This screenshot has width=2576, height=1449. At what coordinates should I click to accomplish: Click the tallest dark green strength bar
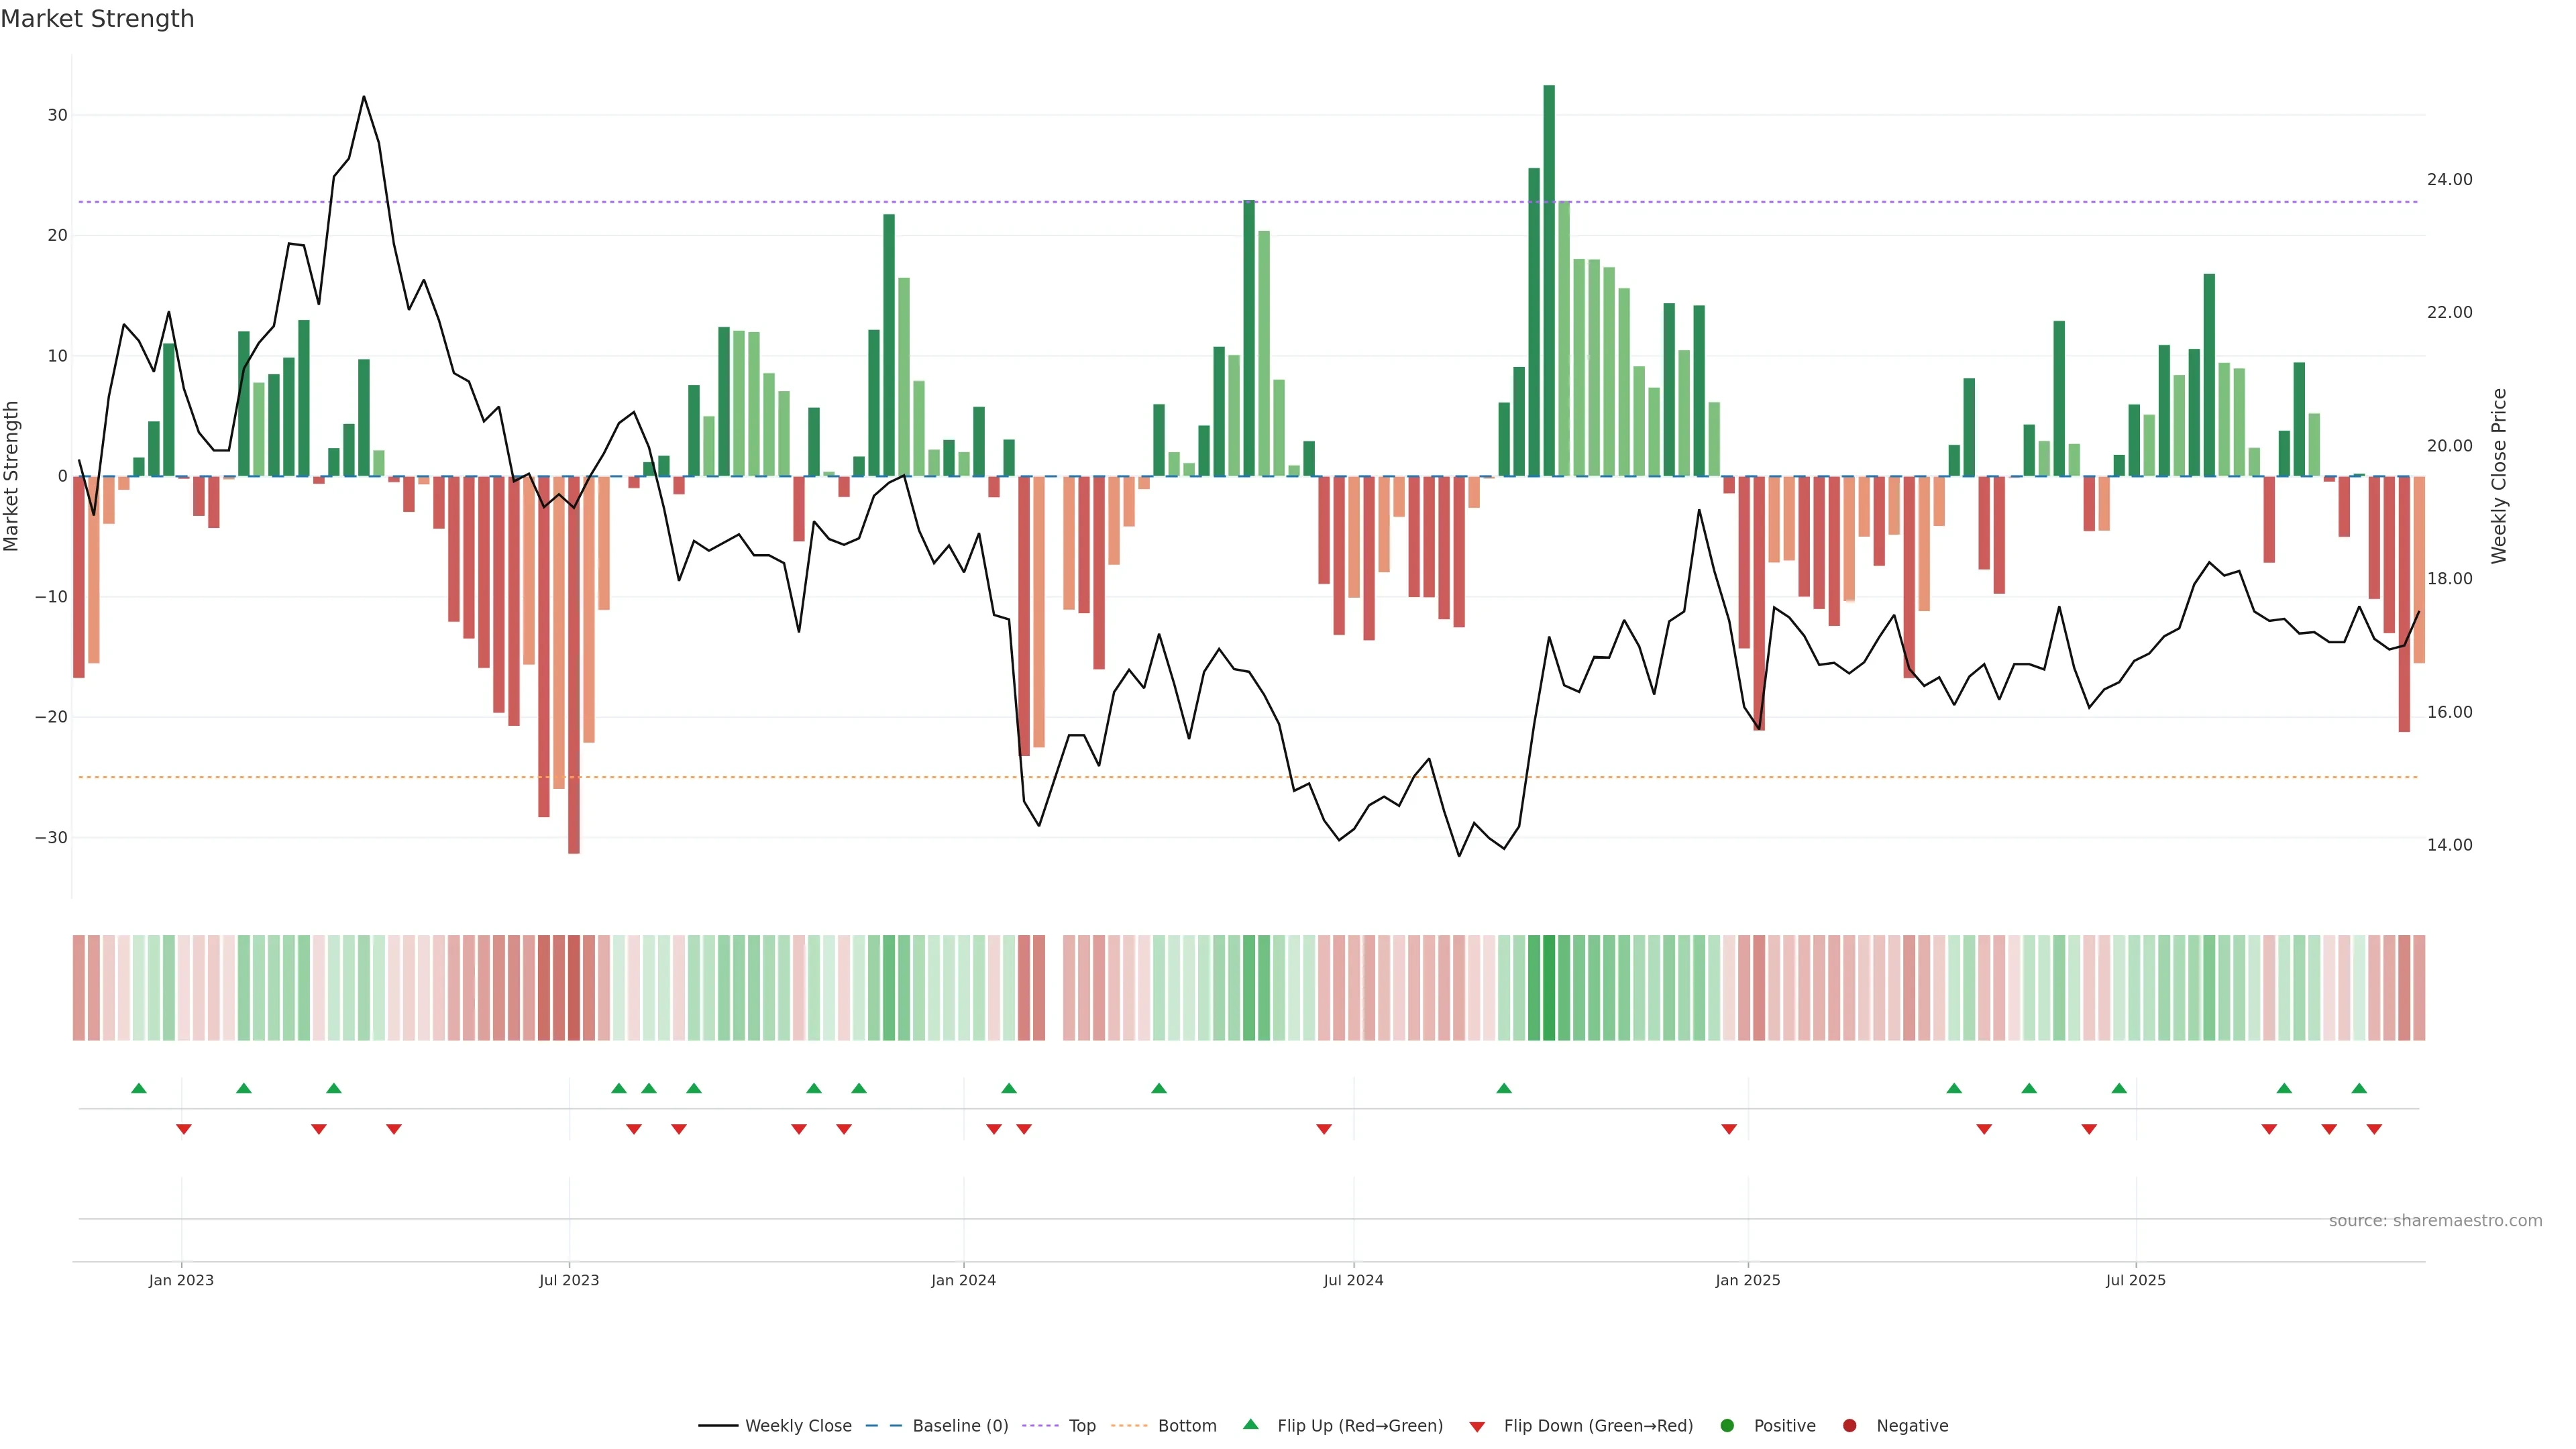(x=1549, y=280)
